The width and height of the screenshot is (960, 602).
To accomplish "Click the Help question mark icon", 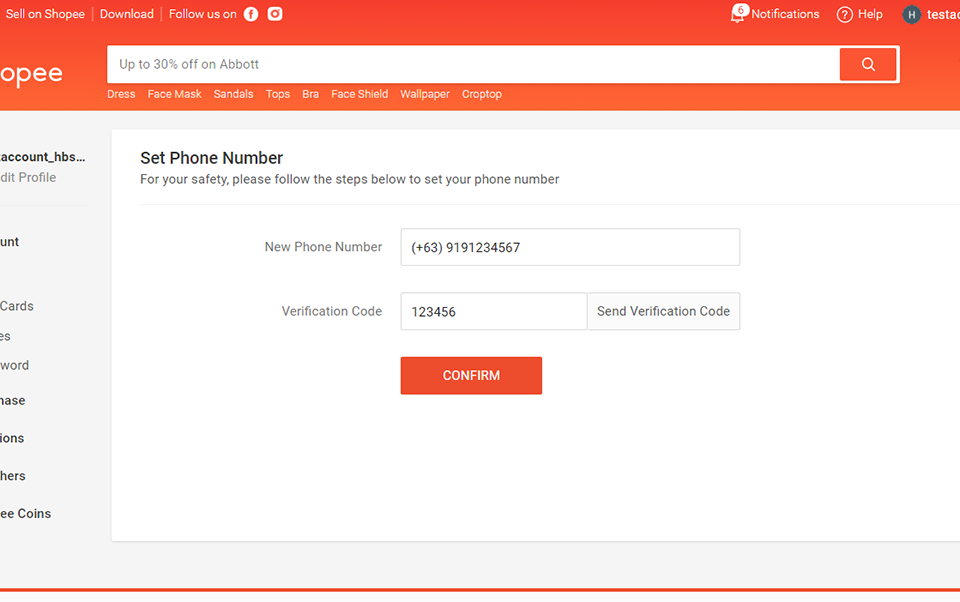I will [845, 14].
